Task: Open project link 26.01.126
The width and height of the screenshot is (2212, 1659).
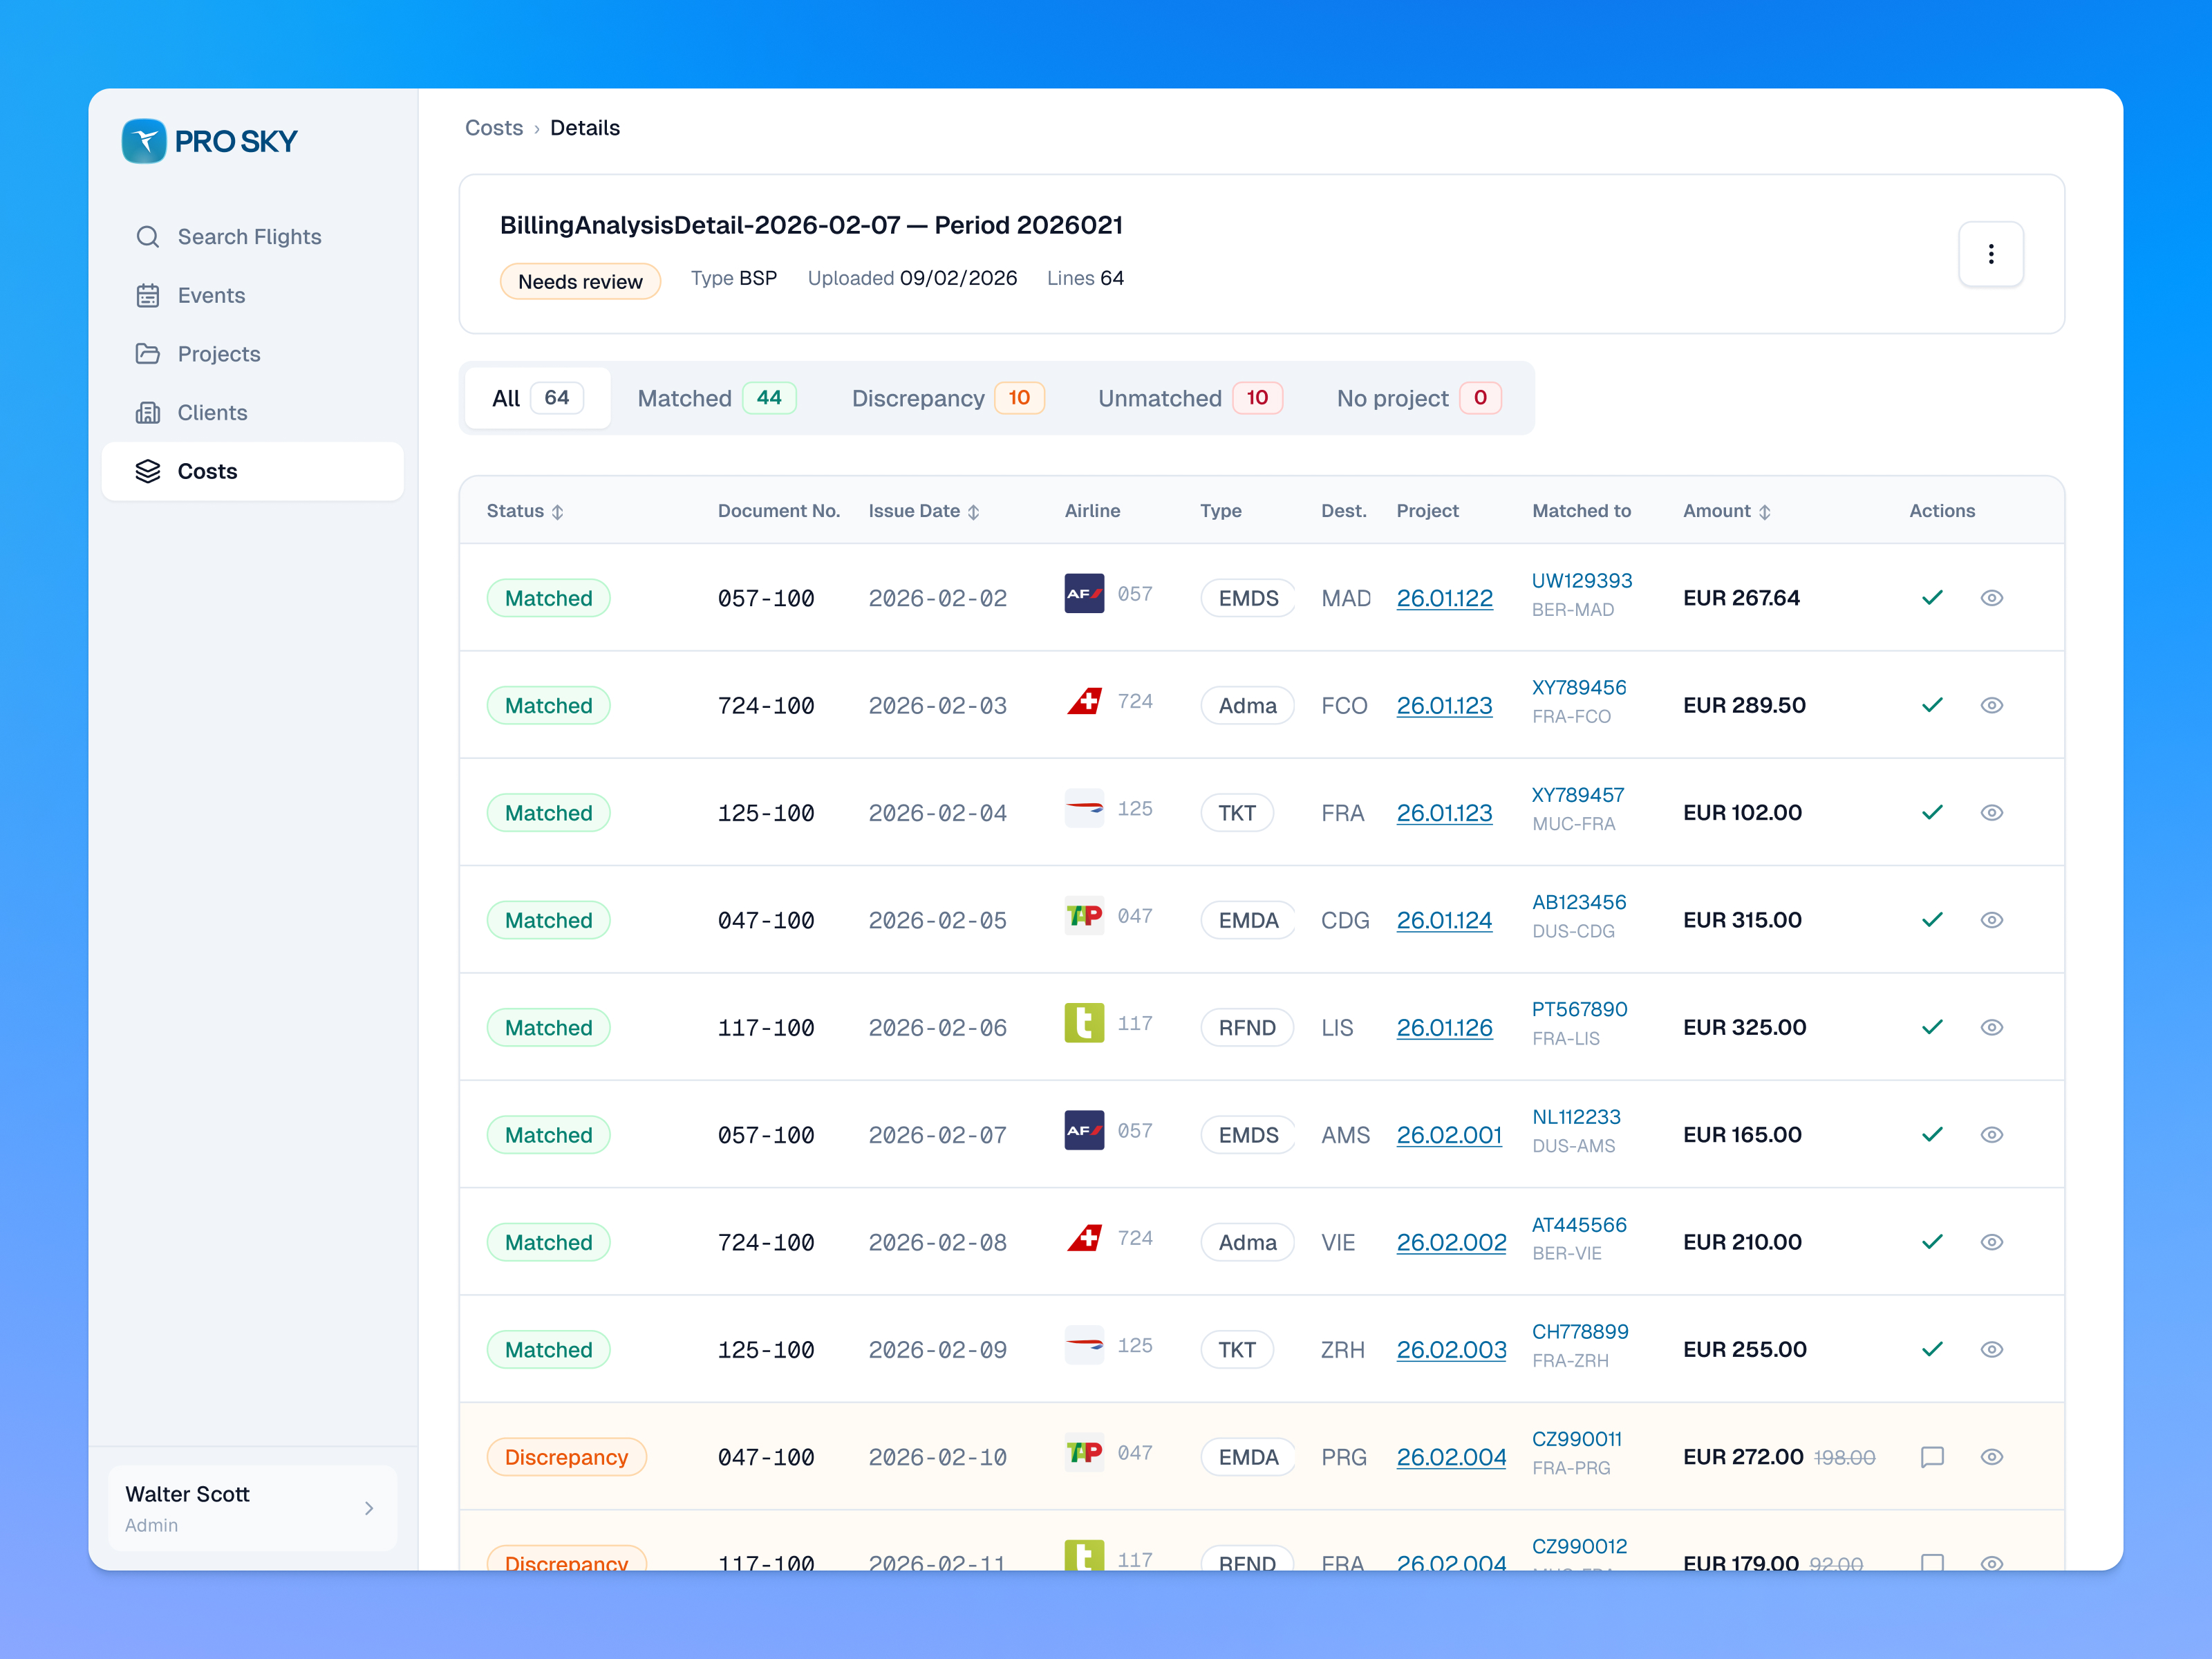Action: pos(1444,1027)
